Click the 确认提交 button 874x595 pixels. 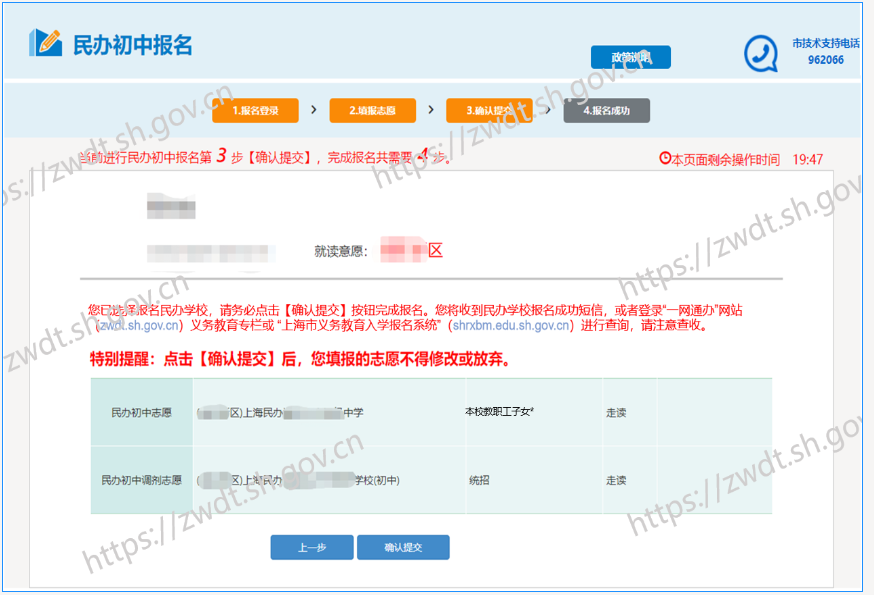tap(403, 548)
